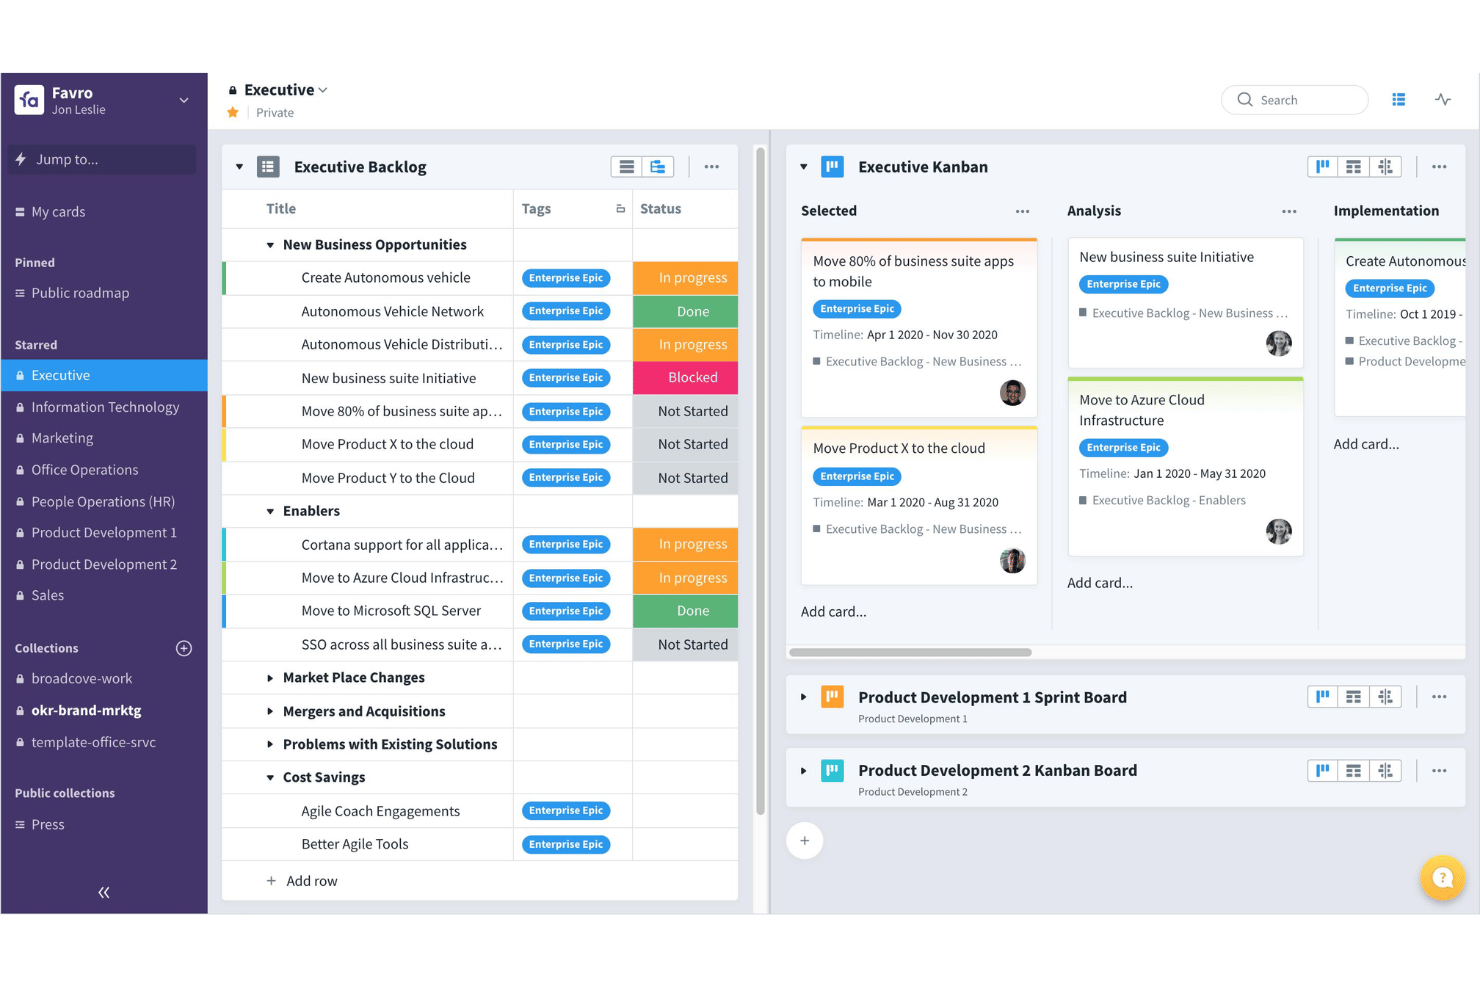Click the Executive Backlog sheet icon
This screenshot has height=987, width=1480.
coord(268,167)
